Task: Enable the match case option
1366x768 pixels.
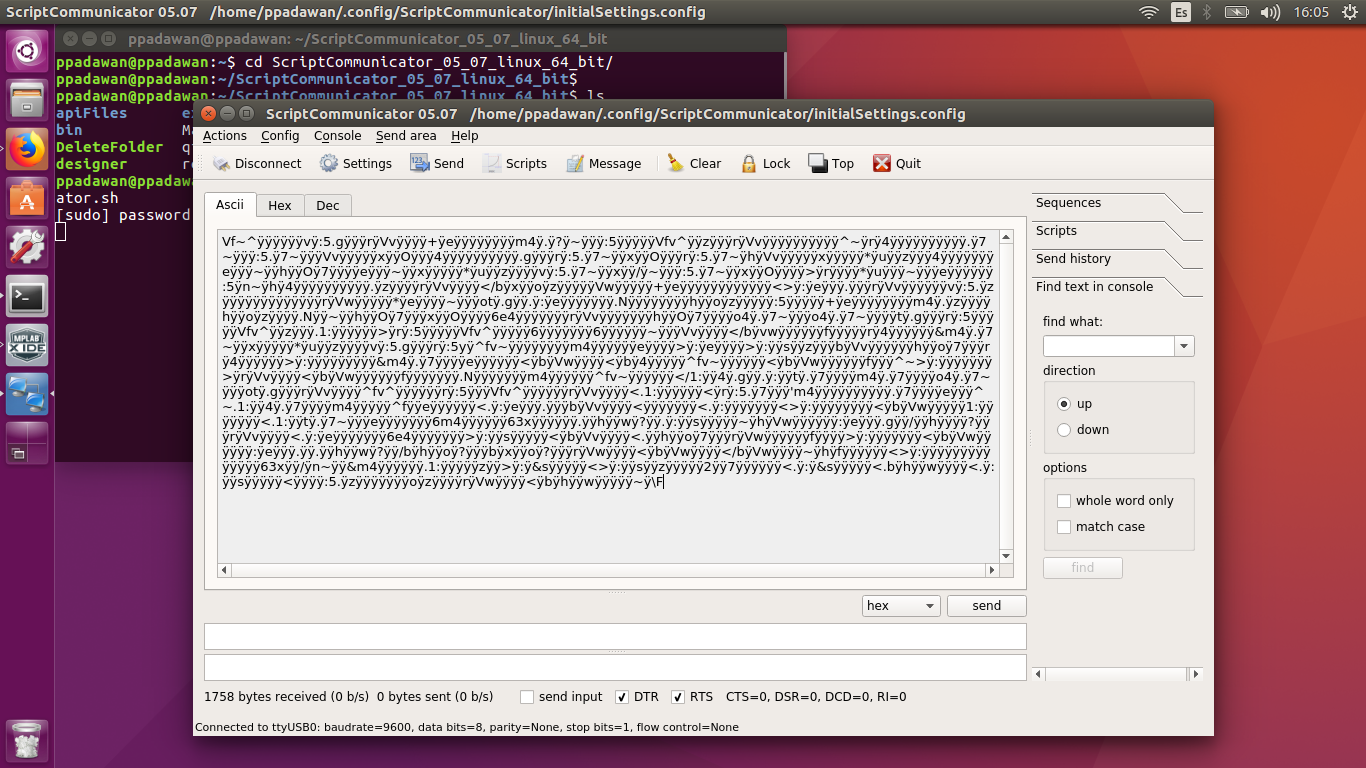Action: (x=1064, y=527)
